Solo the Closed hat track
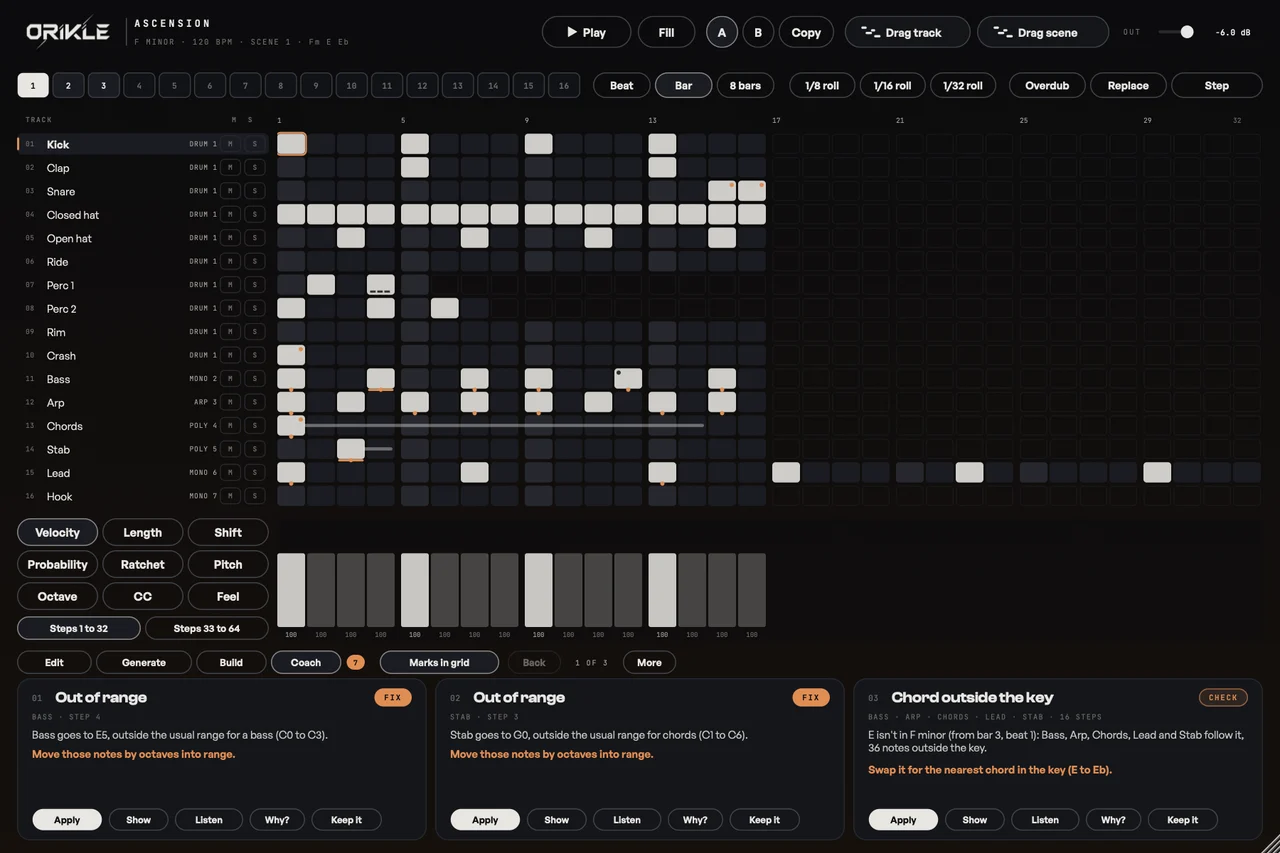Viewport: 1280px width, 853px height. point(255,214)
